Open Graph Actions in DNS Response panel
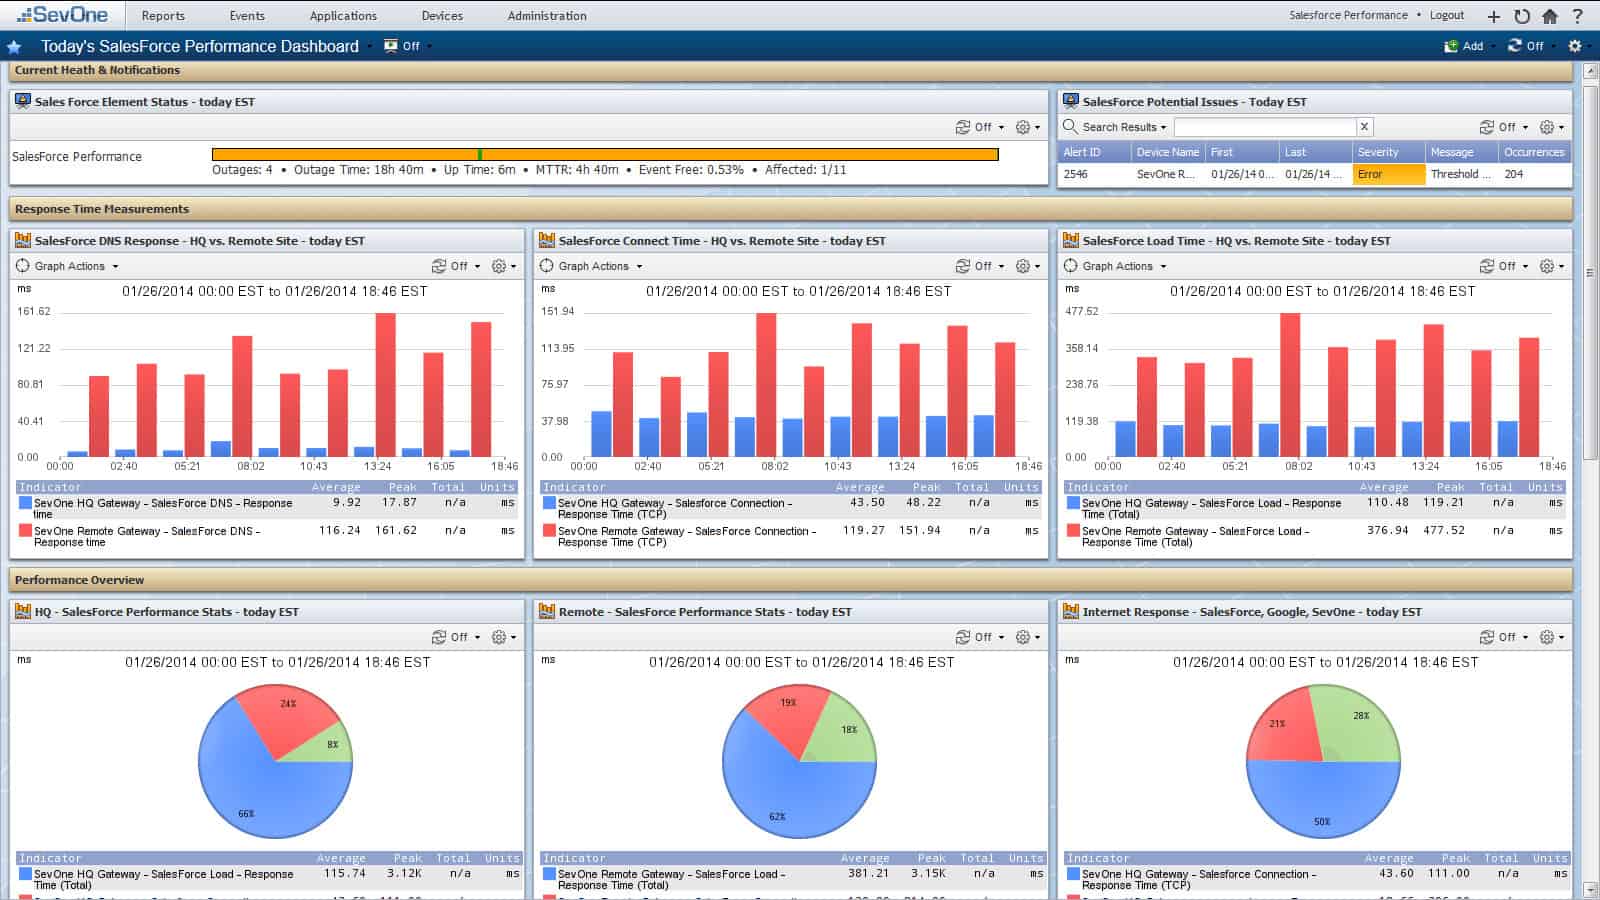 pyautogui.click(x=68, y=266)
